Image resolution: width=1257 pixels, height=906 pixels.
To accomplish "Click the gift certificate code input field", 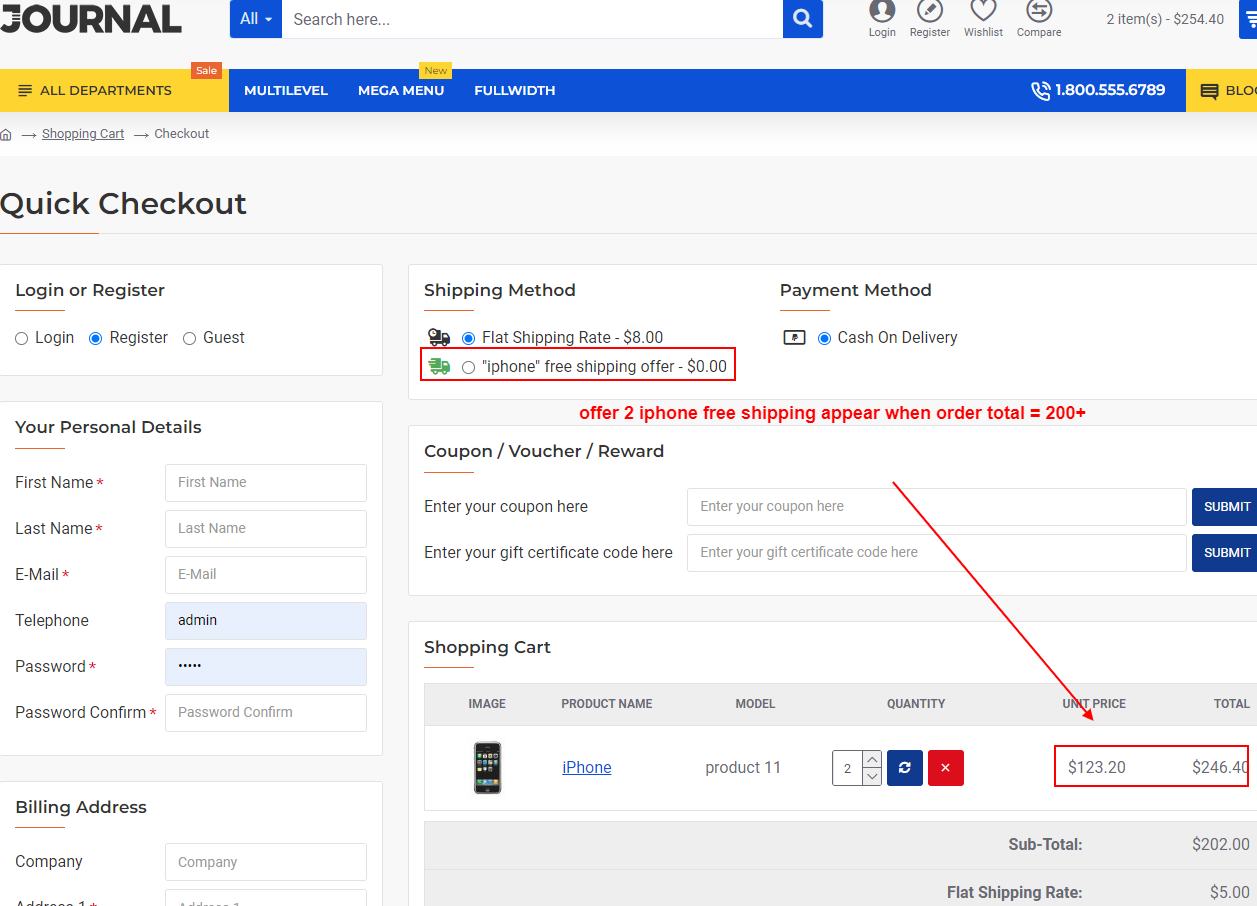I will pos(937,553).
